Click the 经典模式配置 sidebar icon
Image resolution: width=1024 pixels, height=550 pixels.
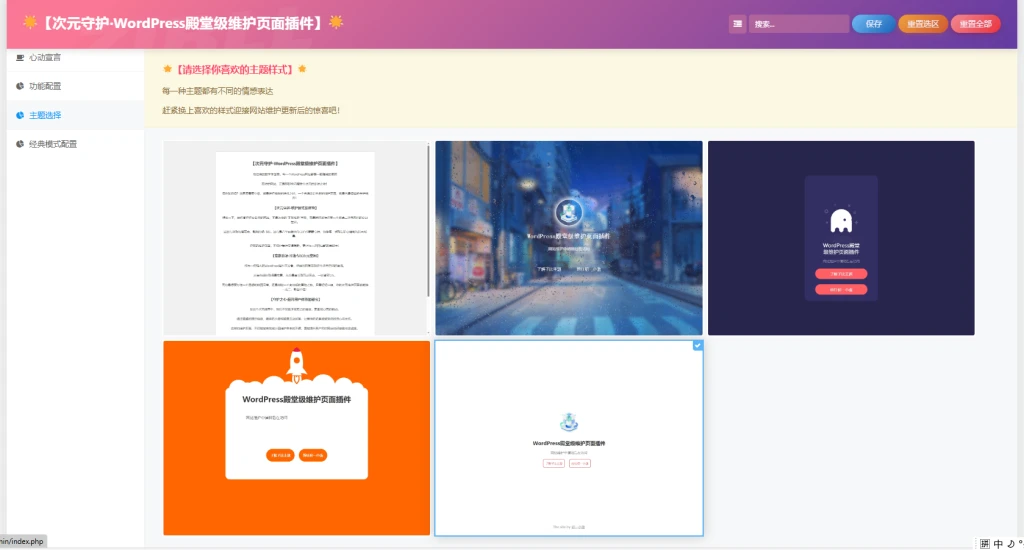[x=20, y=144]
